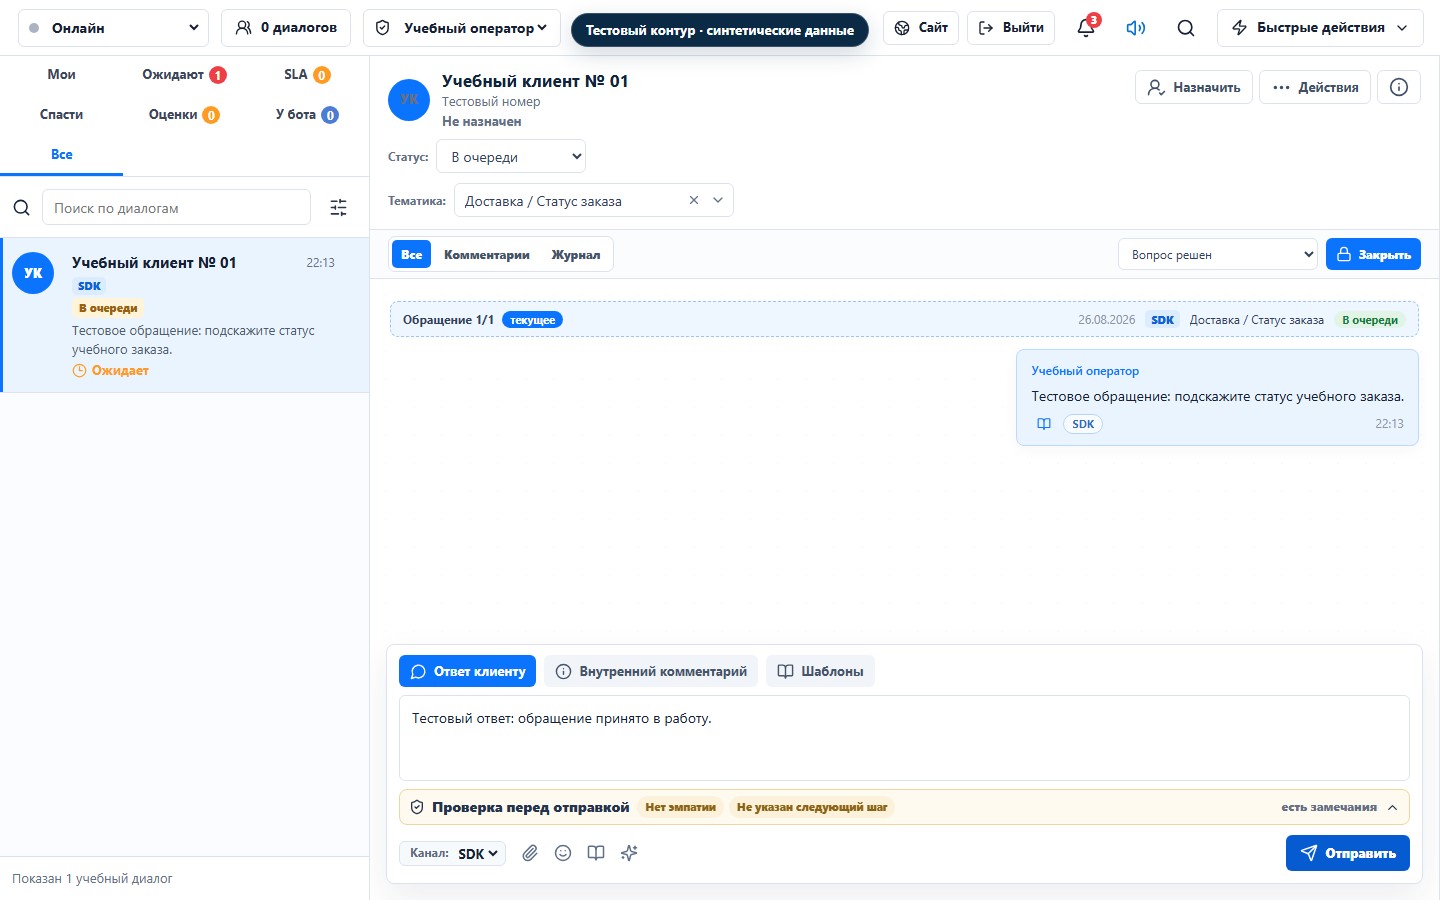Click book icon inside message bubble
1440x900 pixels.
pyautogui.click(x=1044, y=424)
